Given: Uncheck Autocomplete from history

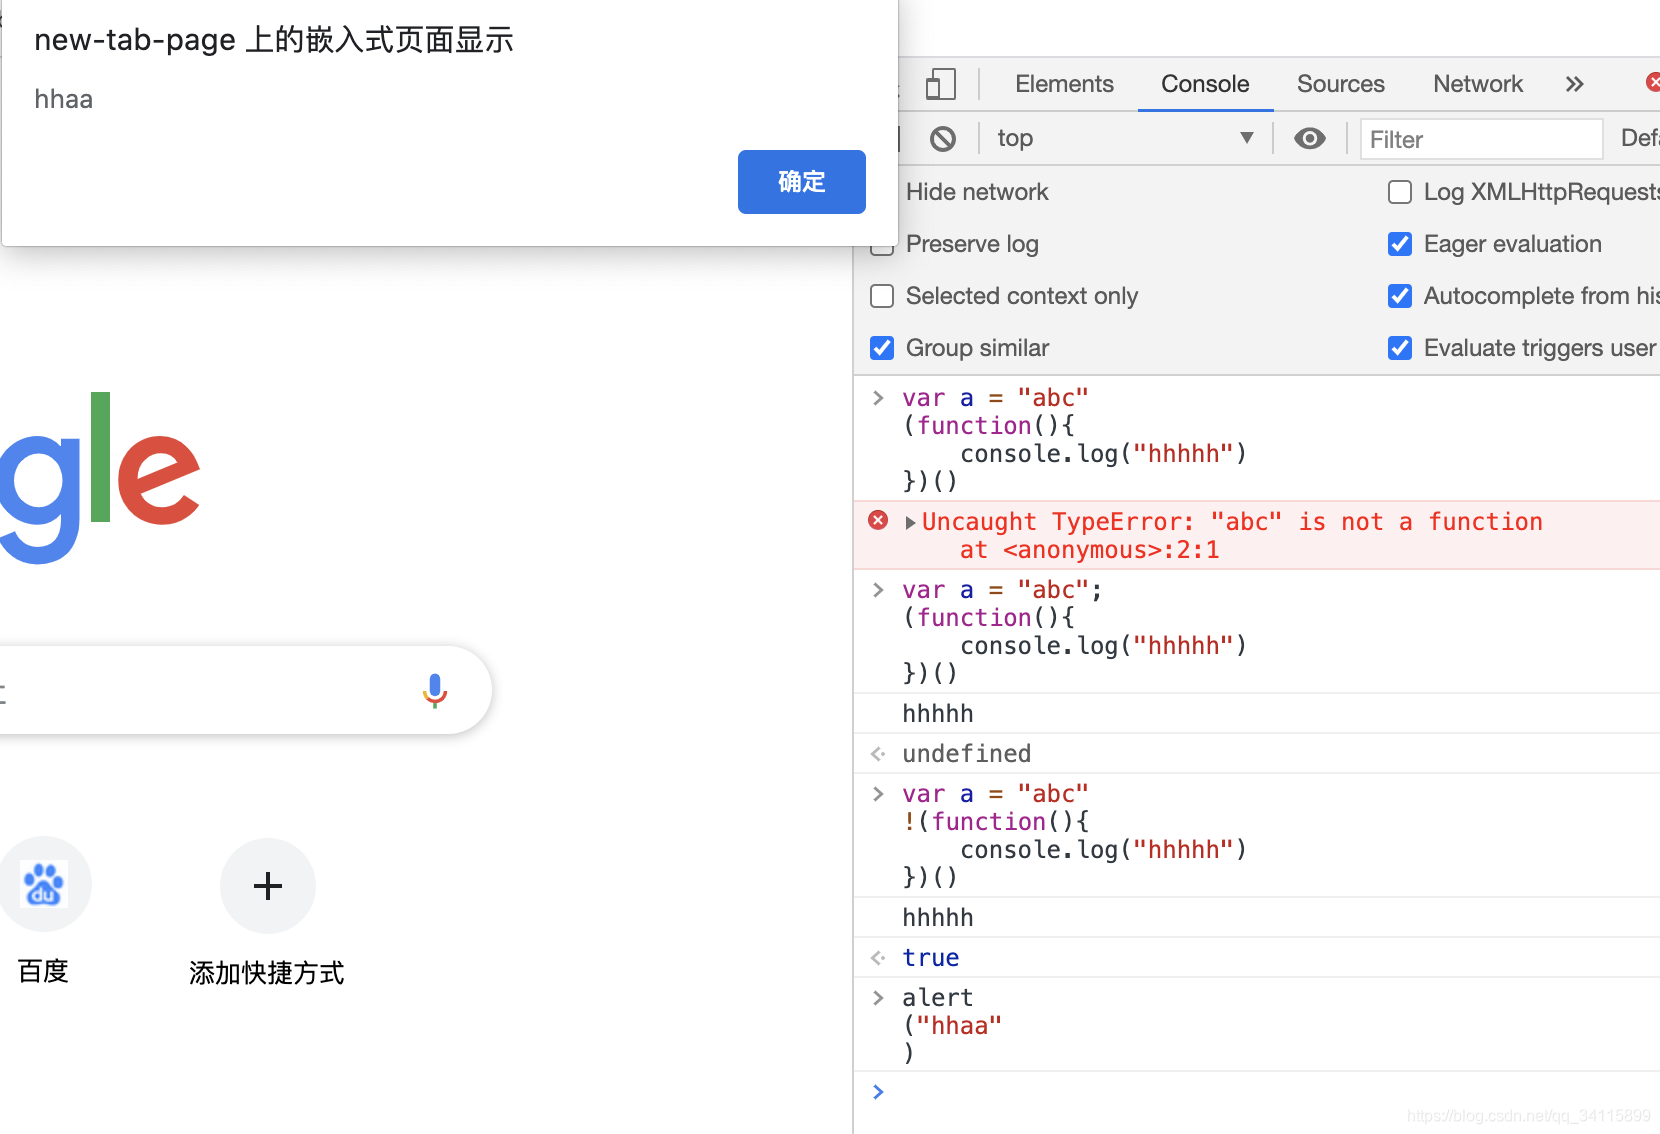Looking at the screenshot, I should click(x=1400, y=296).
